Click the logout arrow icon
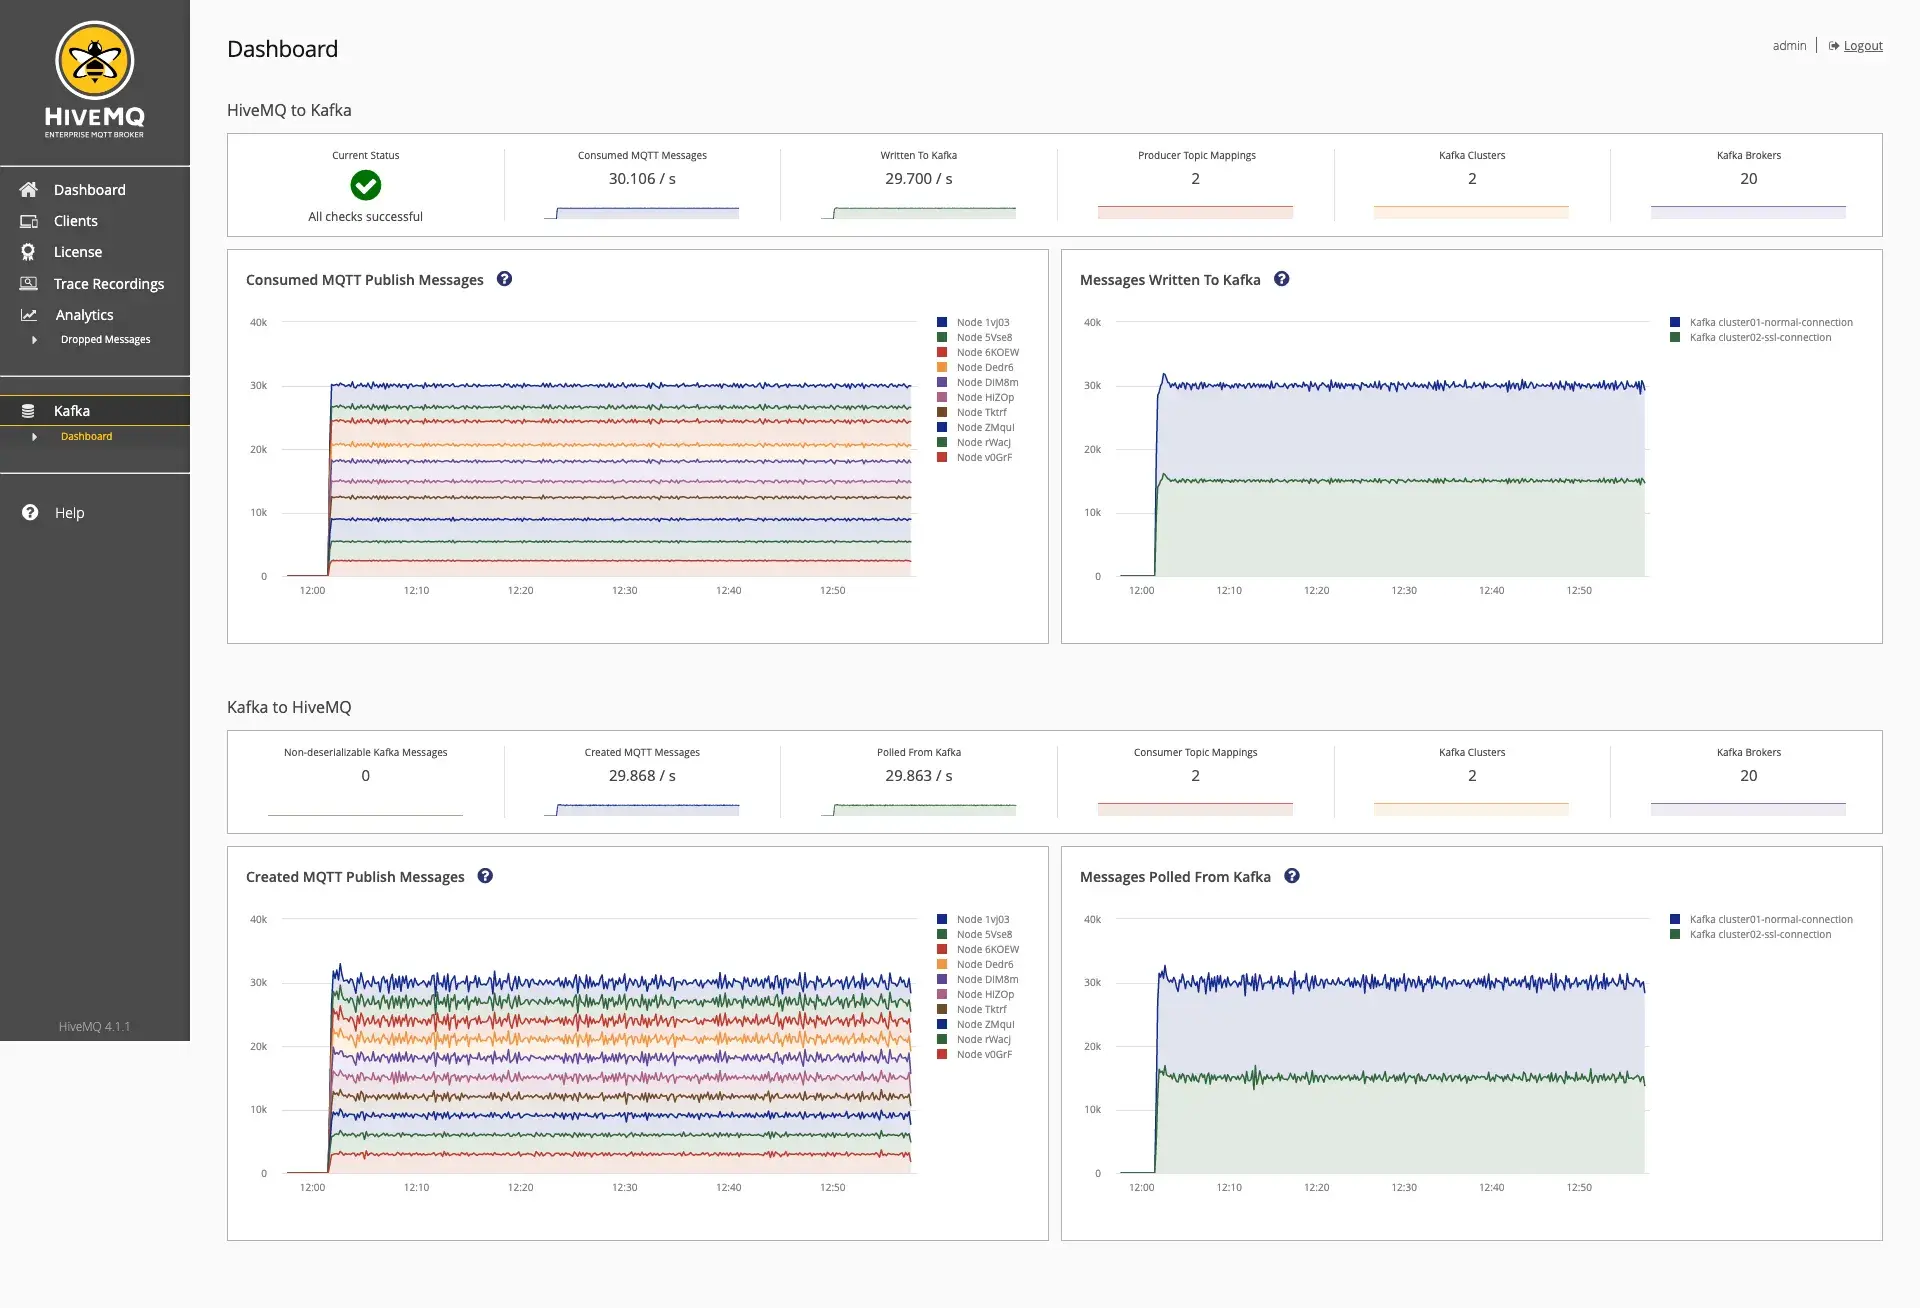The height and width of the screenshot is (1308, 1920). 1834,46
